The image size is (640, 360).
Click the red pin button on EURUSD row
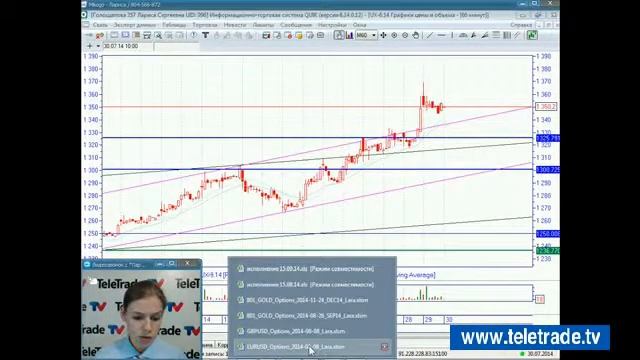pos(384,347)
